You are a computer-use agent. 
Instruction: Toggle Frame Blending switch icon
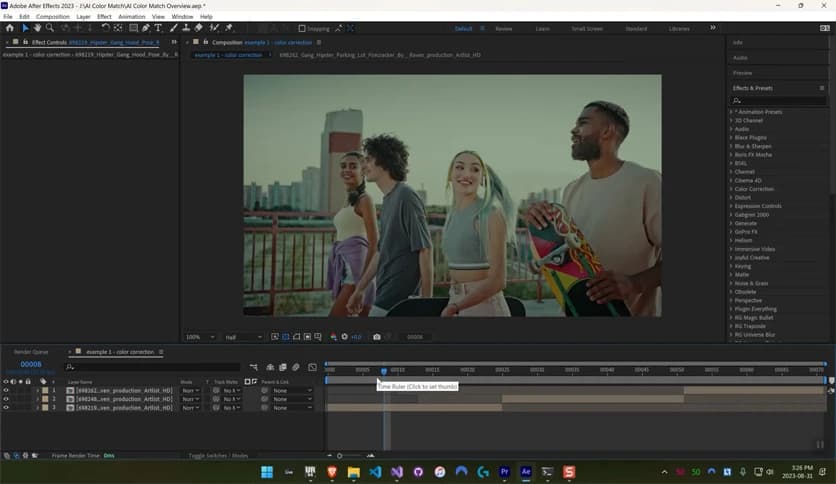point(283,367)
